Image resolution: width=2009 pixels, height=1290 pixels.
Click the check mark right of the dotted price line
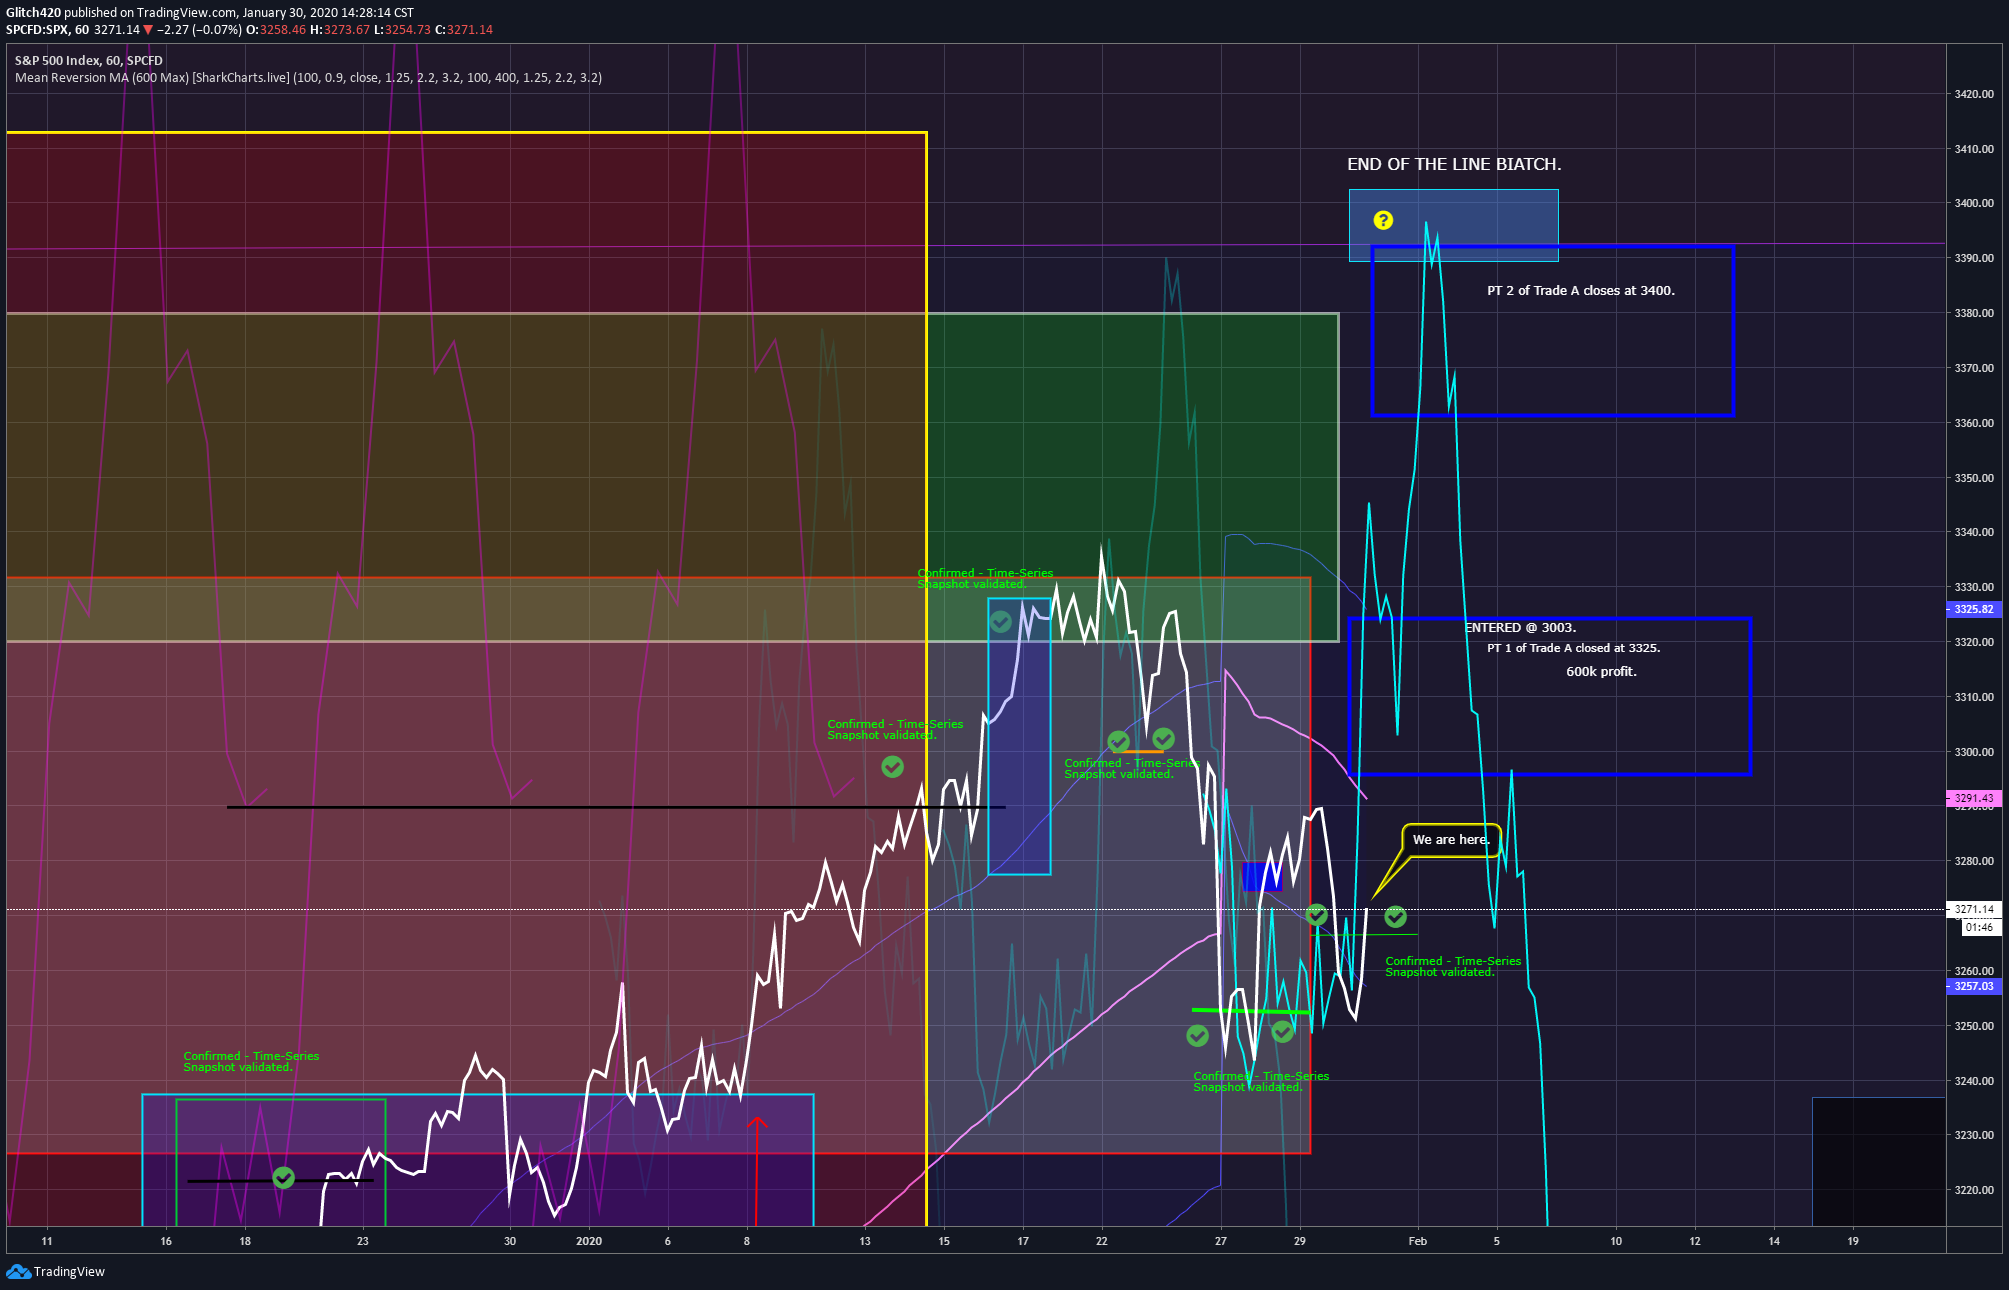(1396, 916)
